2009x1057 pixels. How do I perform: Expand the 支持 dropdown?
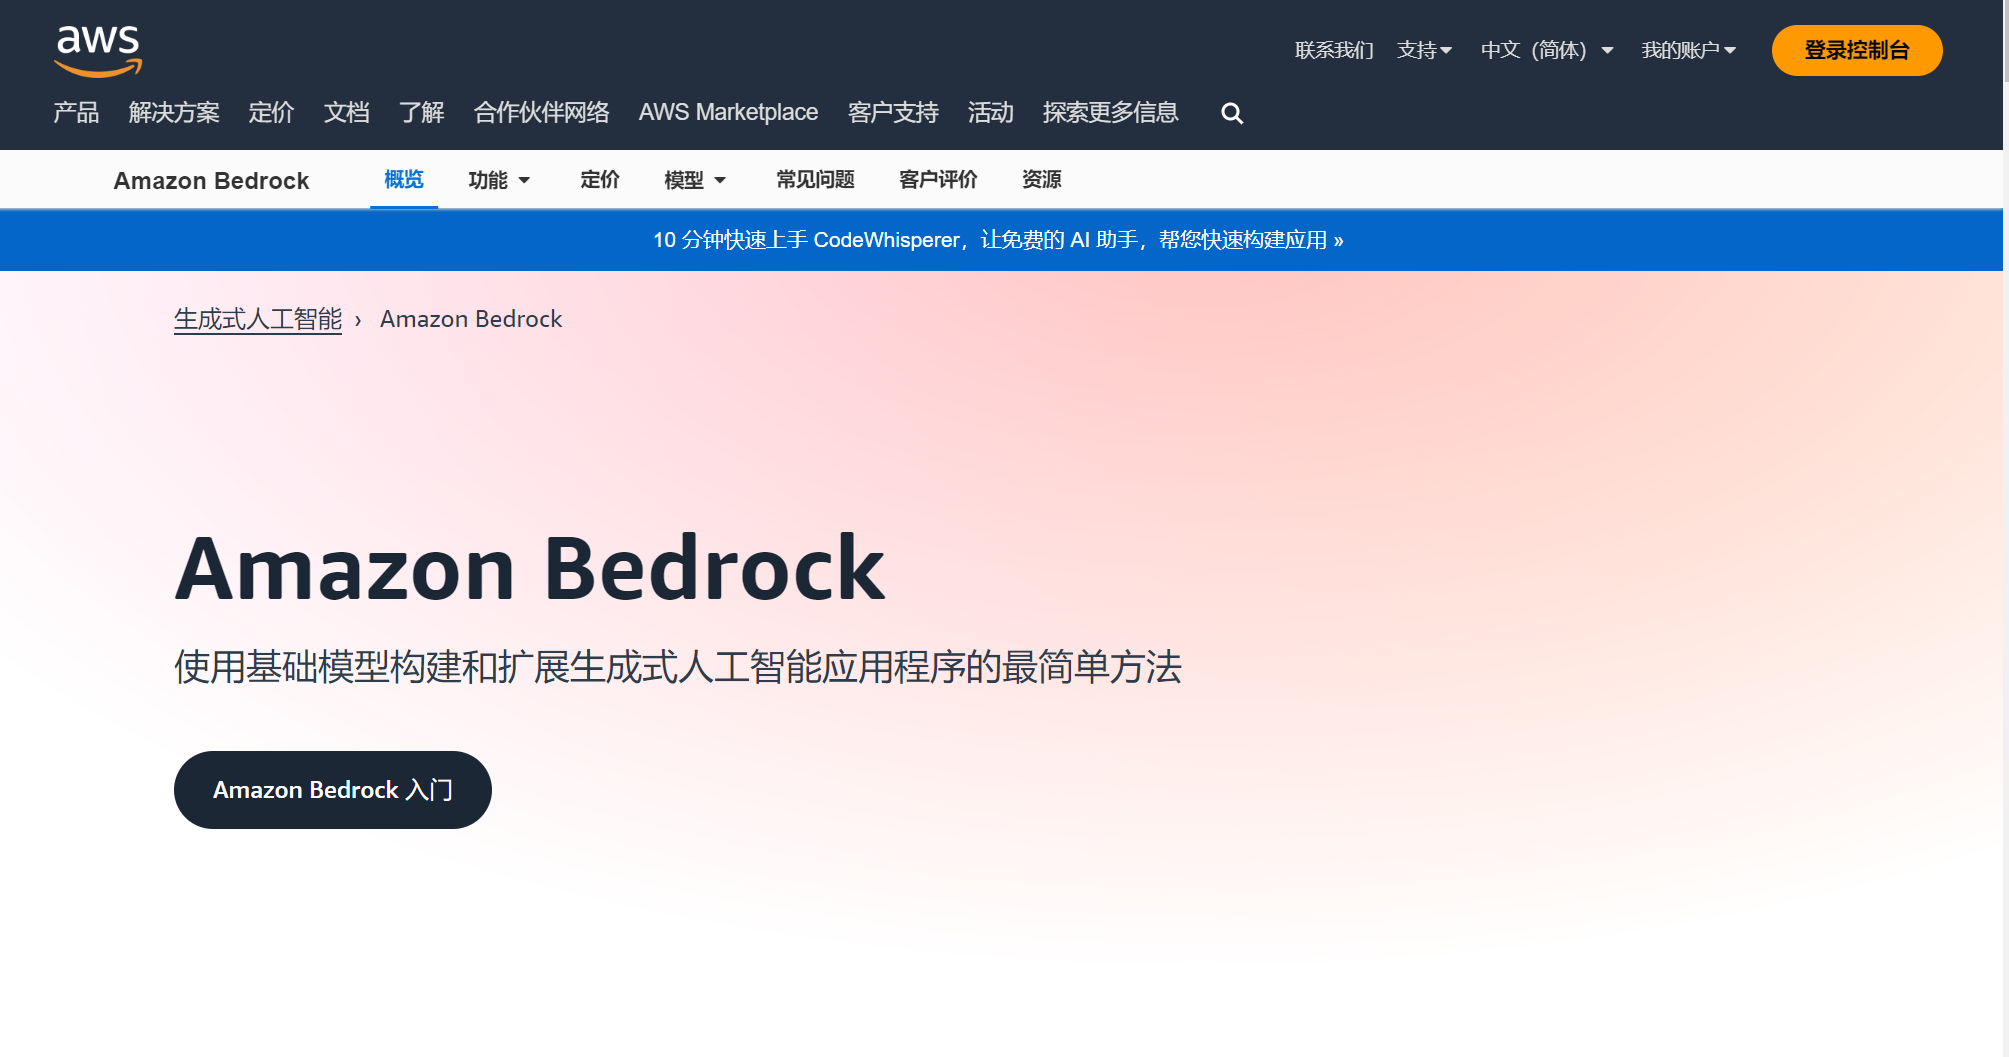[x=1424, y=50]
